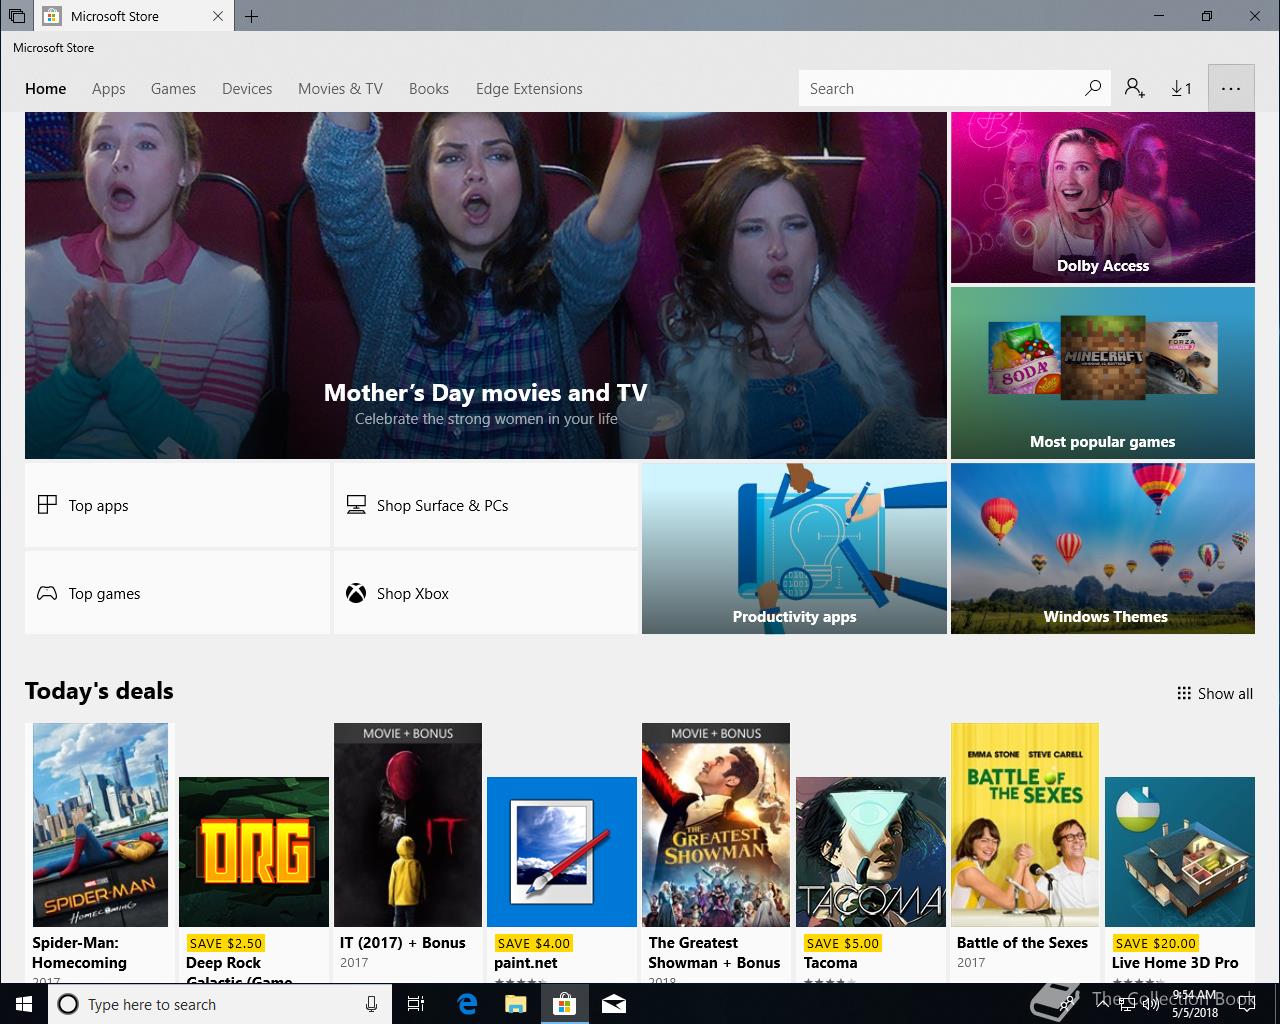This screenshot has width=1280, height=1024.
Task: Open Windows Start menu
Action: tap(24, 1004)
